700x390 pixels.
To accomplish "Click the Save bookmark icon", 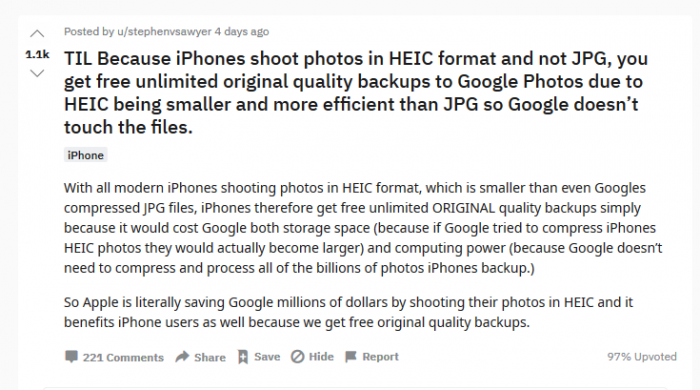I will click(x=243, y=357).
